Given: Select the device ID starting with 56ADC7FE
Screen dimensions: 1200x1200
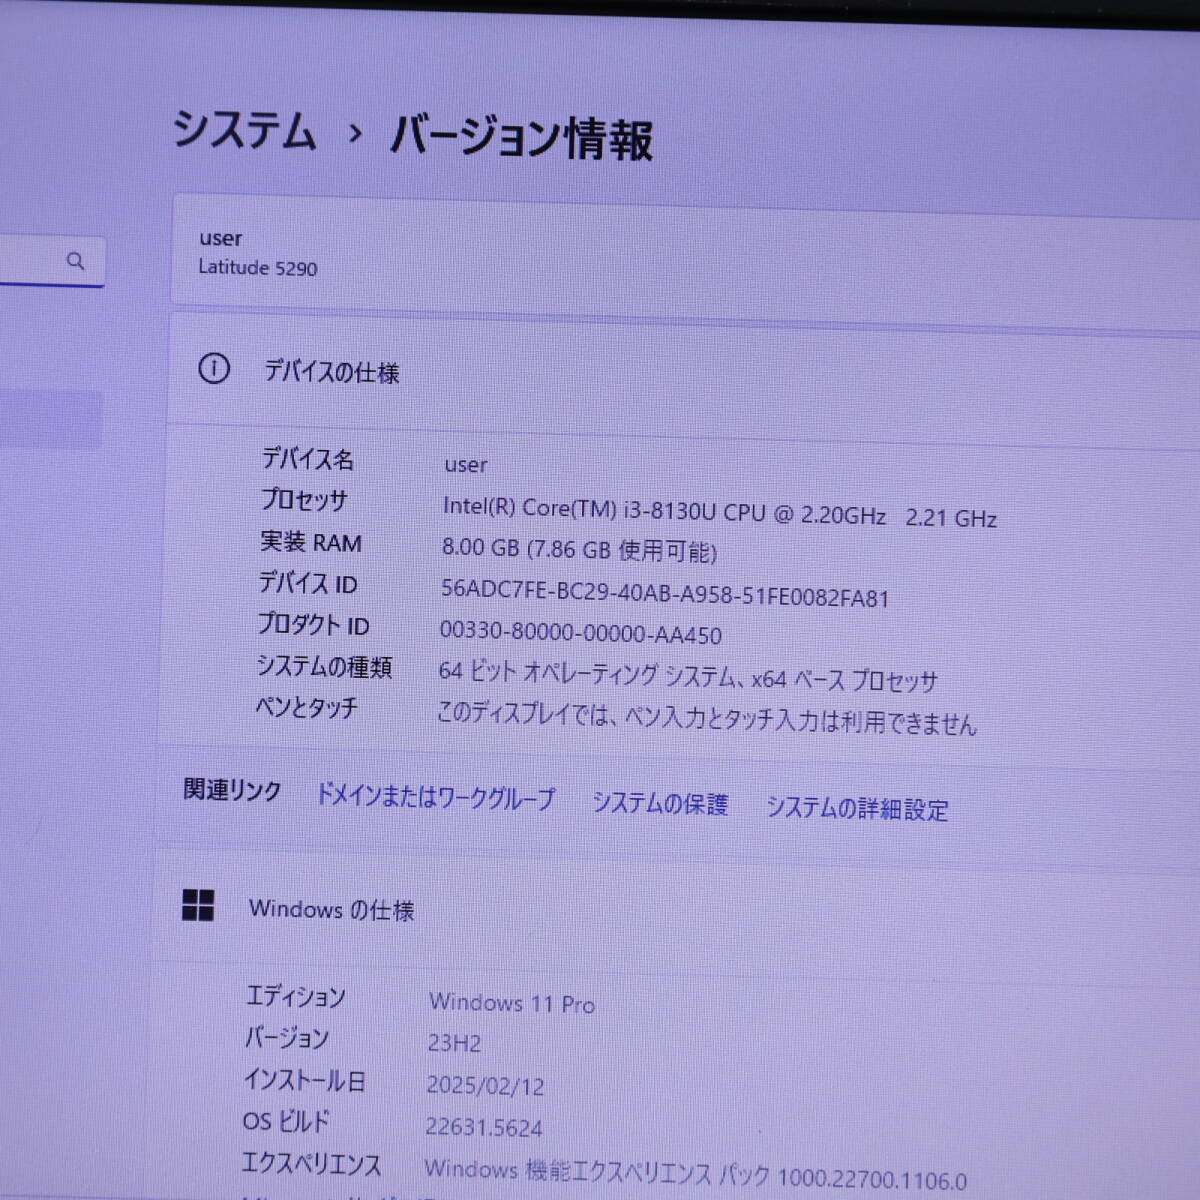Looking at the screenshot, I should click(x=665, y=593).
